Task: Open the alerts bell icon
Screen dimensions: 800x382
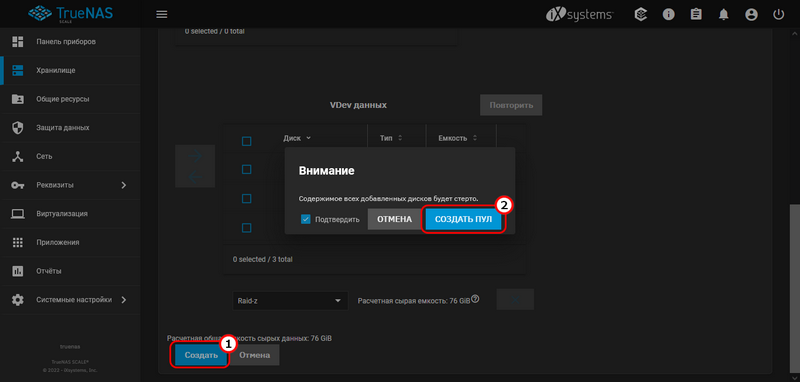Action: tap(723, 14)
